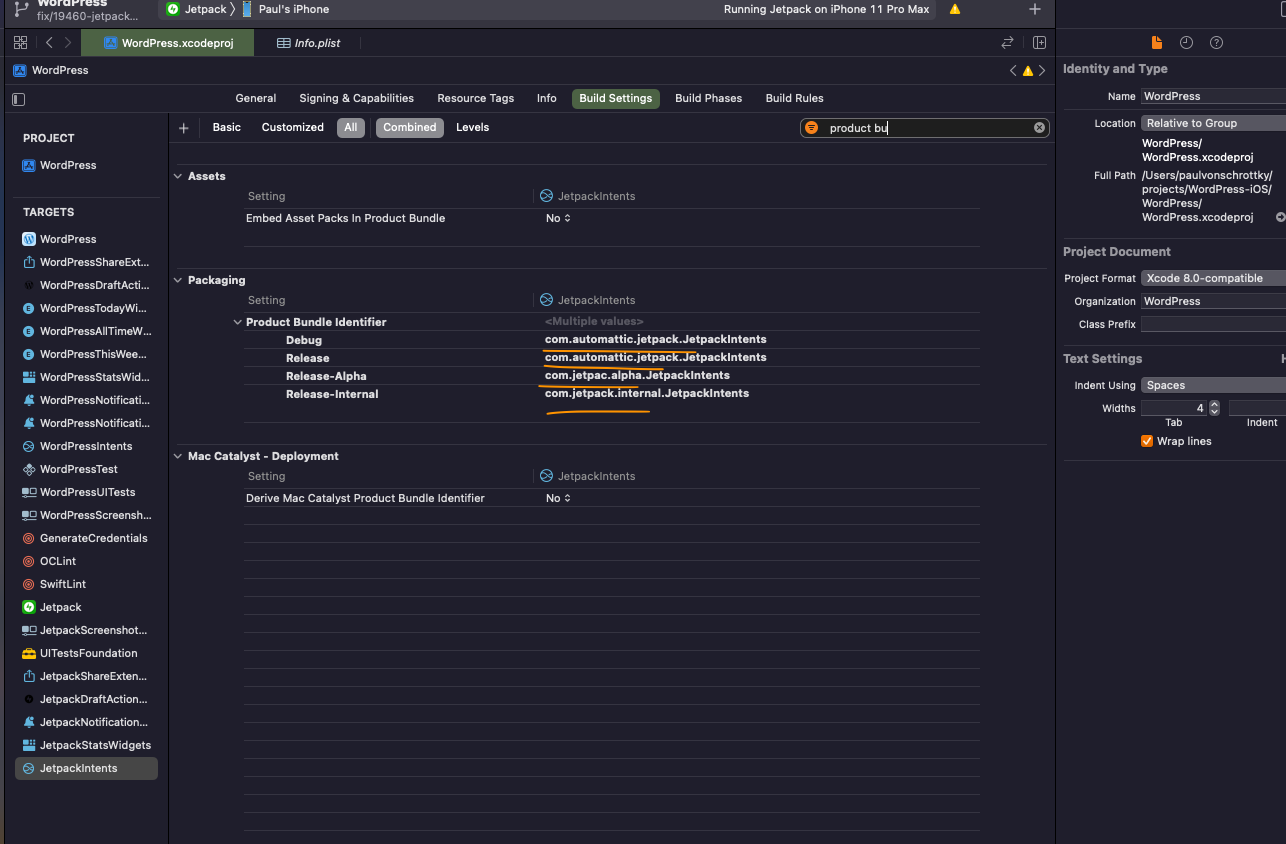Edit the Class Prefix field
This screenshot has width=1286, height=844.
click(x=1213, y=324)
